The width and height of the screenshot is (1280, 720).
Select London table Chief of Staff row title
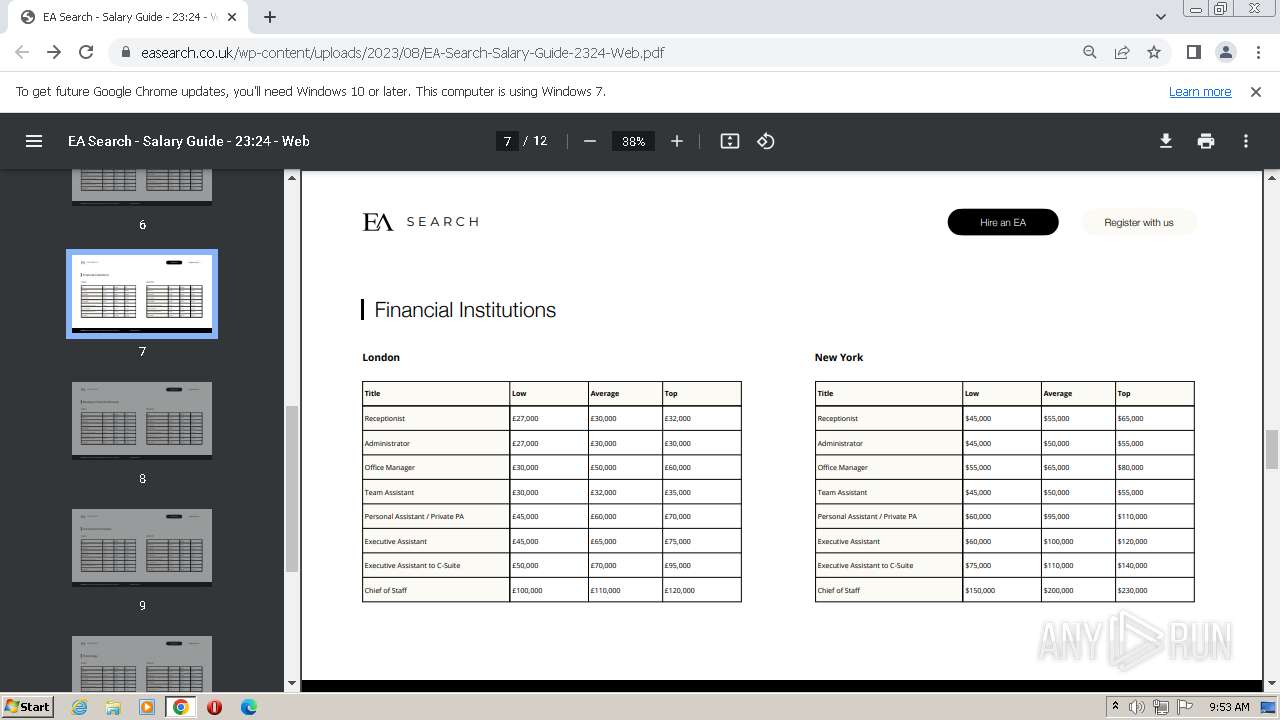(386, 590)
